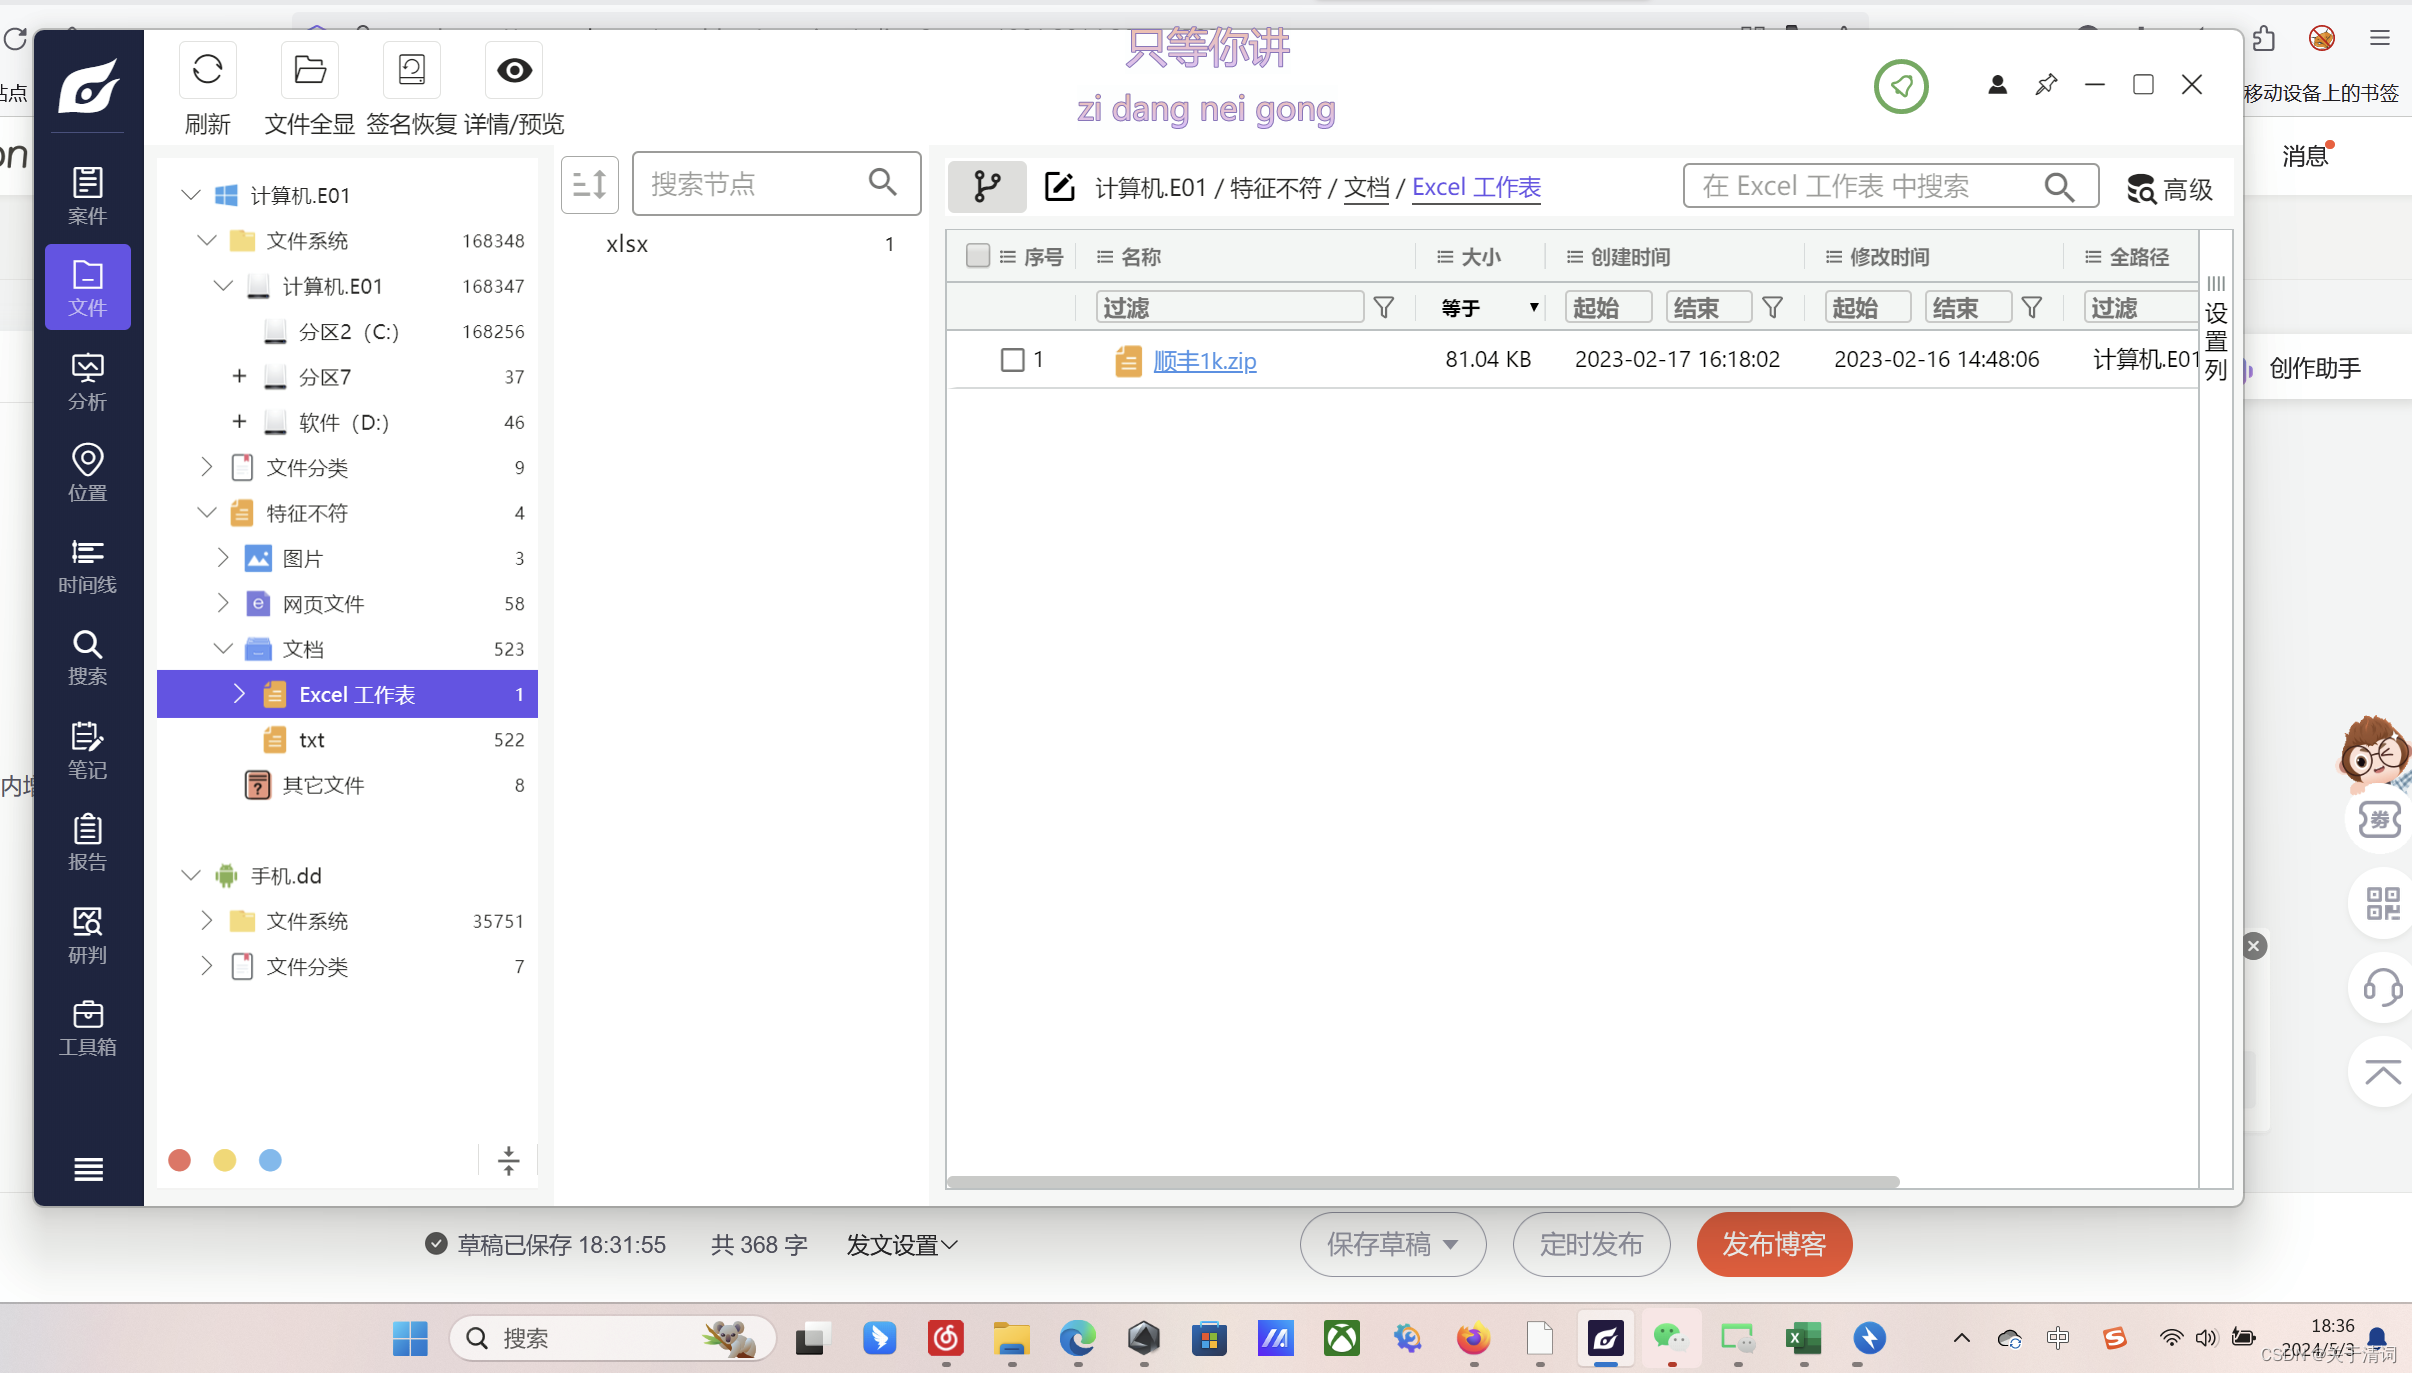Click the 刷新 refresh icon
This screenshot has height=1373, width=2412.
[207, 70]
